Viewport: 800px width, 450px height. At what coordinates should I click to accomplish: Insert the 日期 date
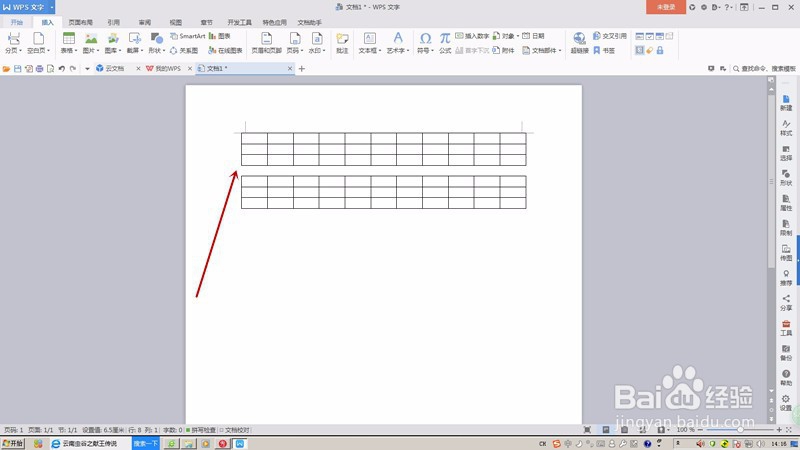point(534,36)
